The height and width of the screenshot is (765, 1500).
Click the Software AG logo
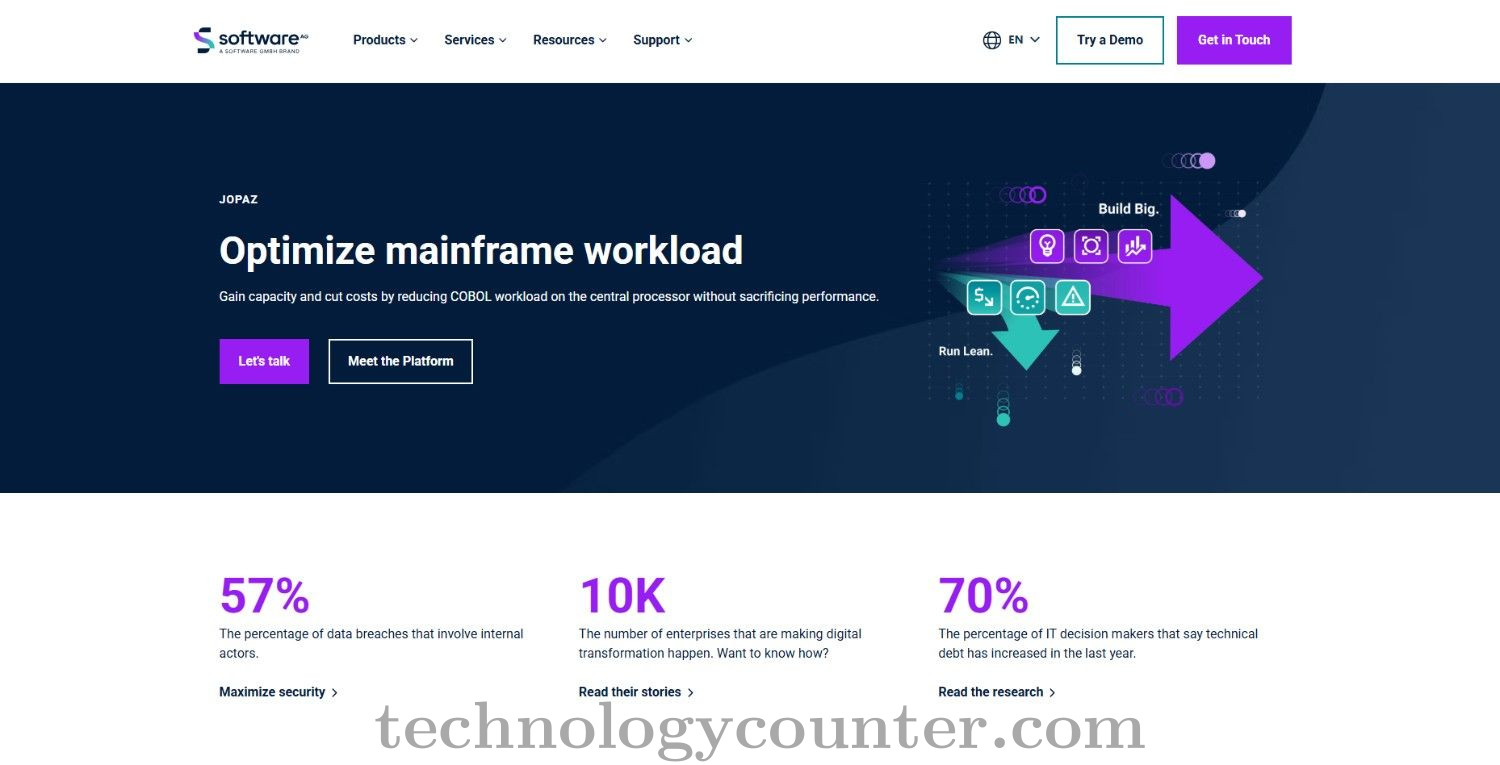click(x=249, y=40)
